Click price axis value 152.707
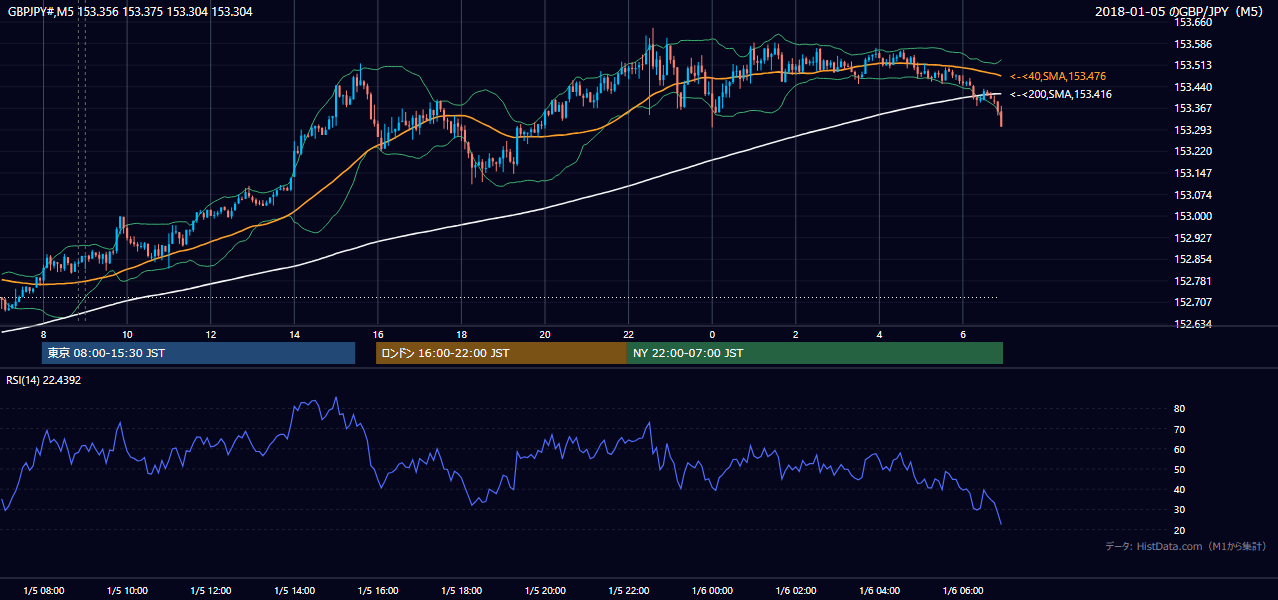 [x=1193, y=302]
